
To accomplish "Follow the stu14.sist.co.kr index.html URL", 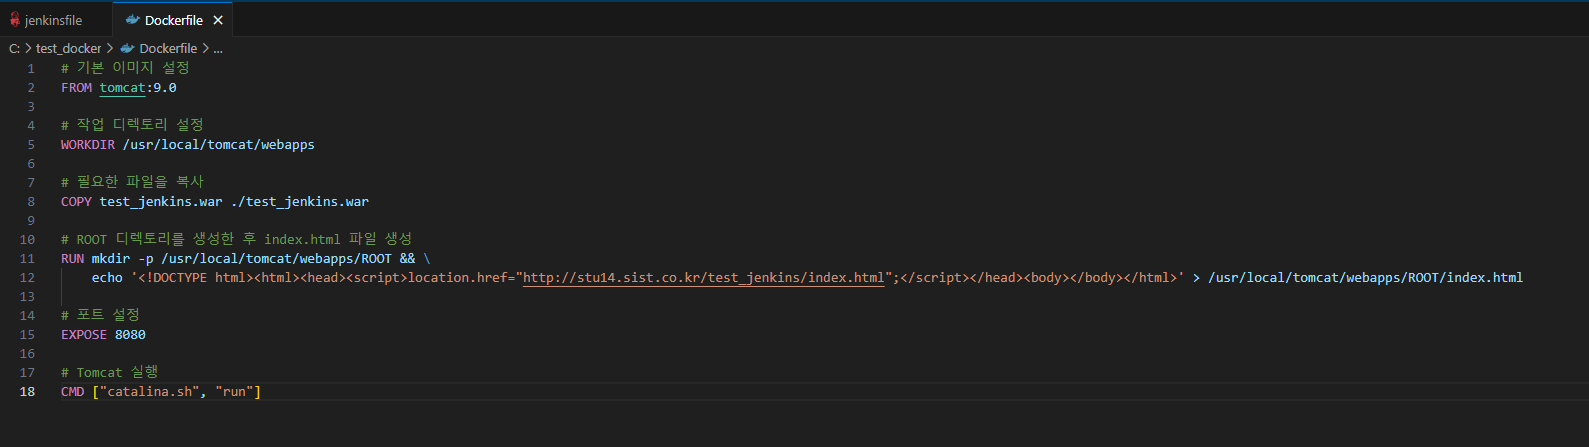I will (703, 278).
